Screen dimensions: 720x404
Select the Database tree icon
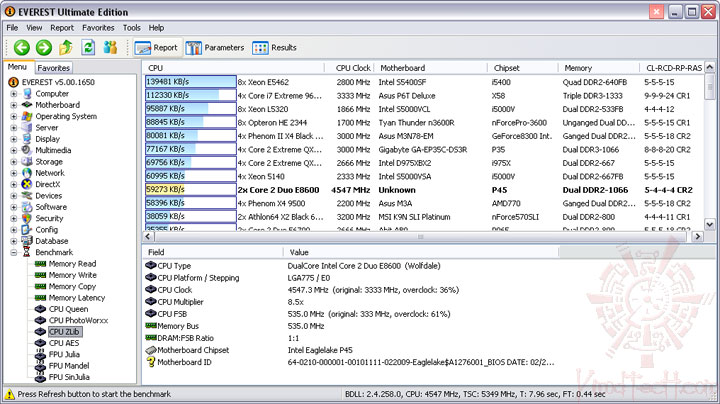click(27, 241)
